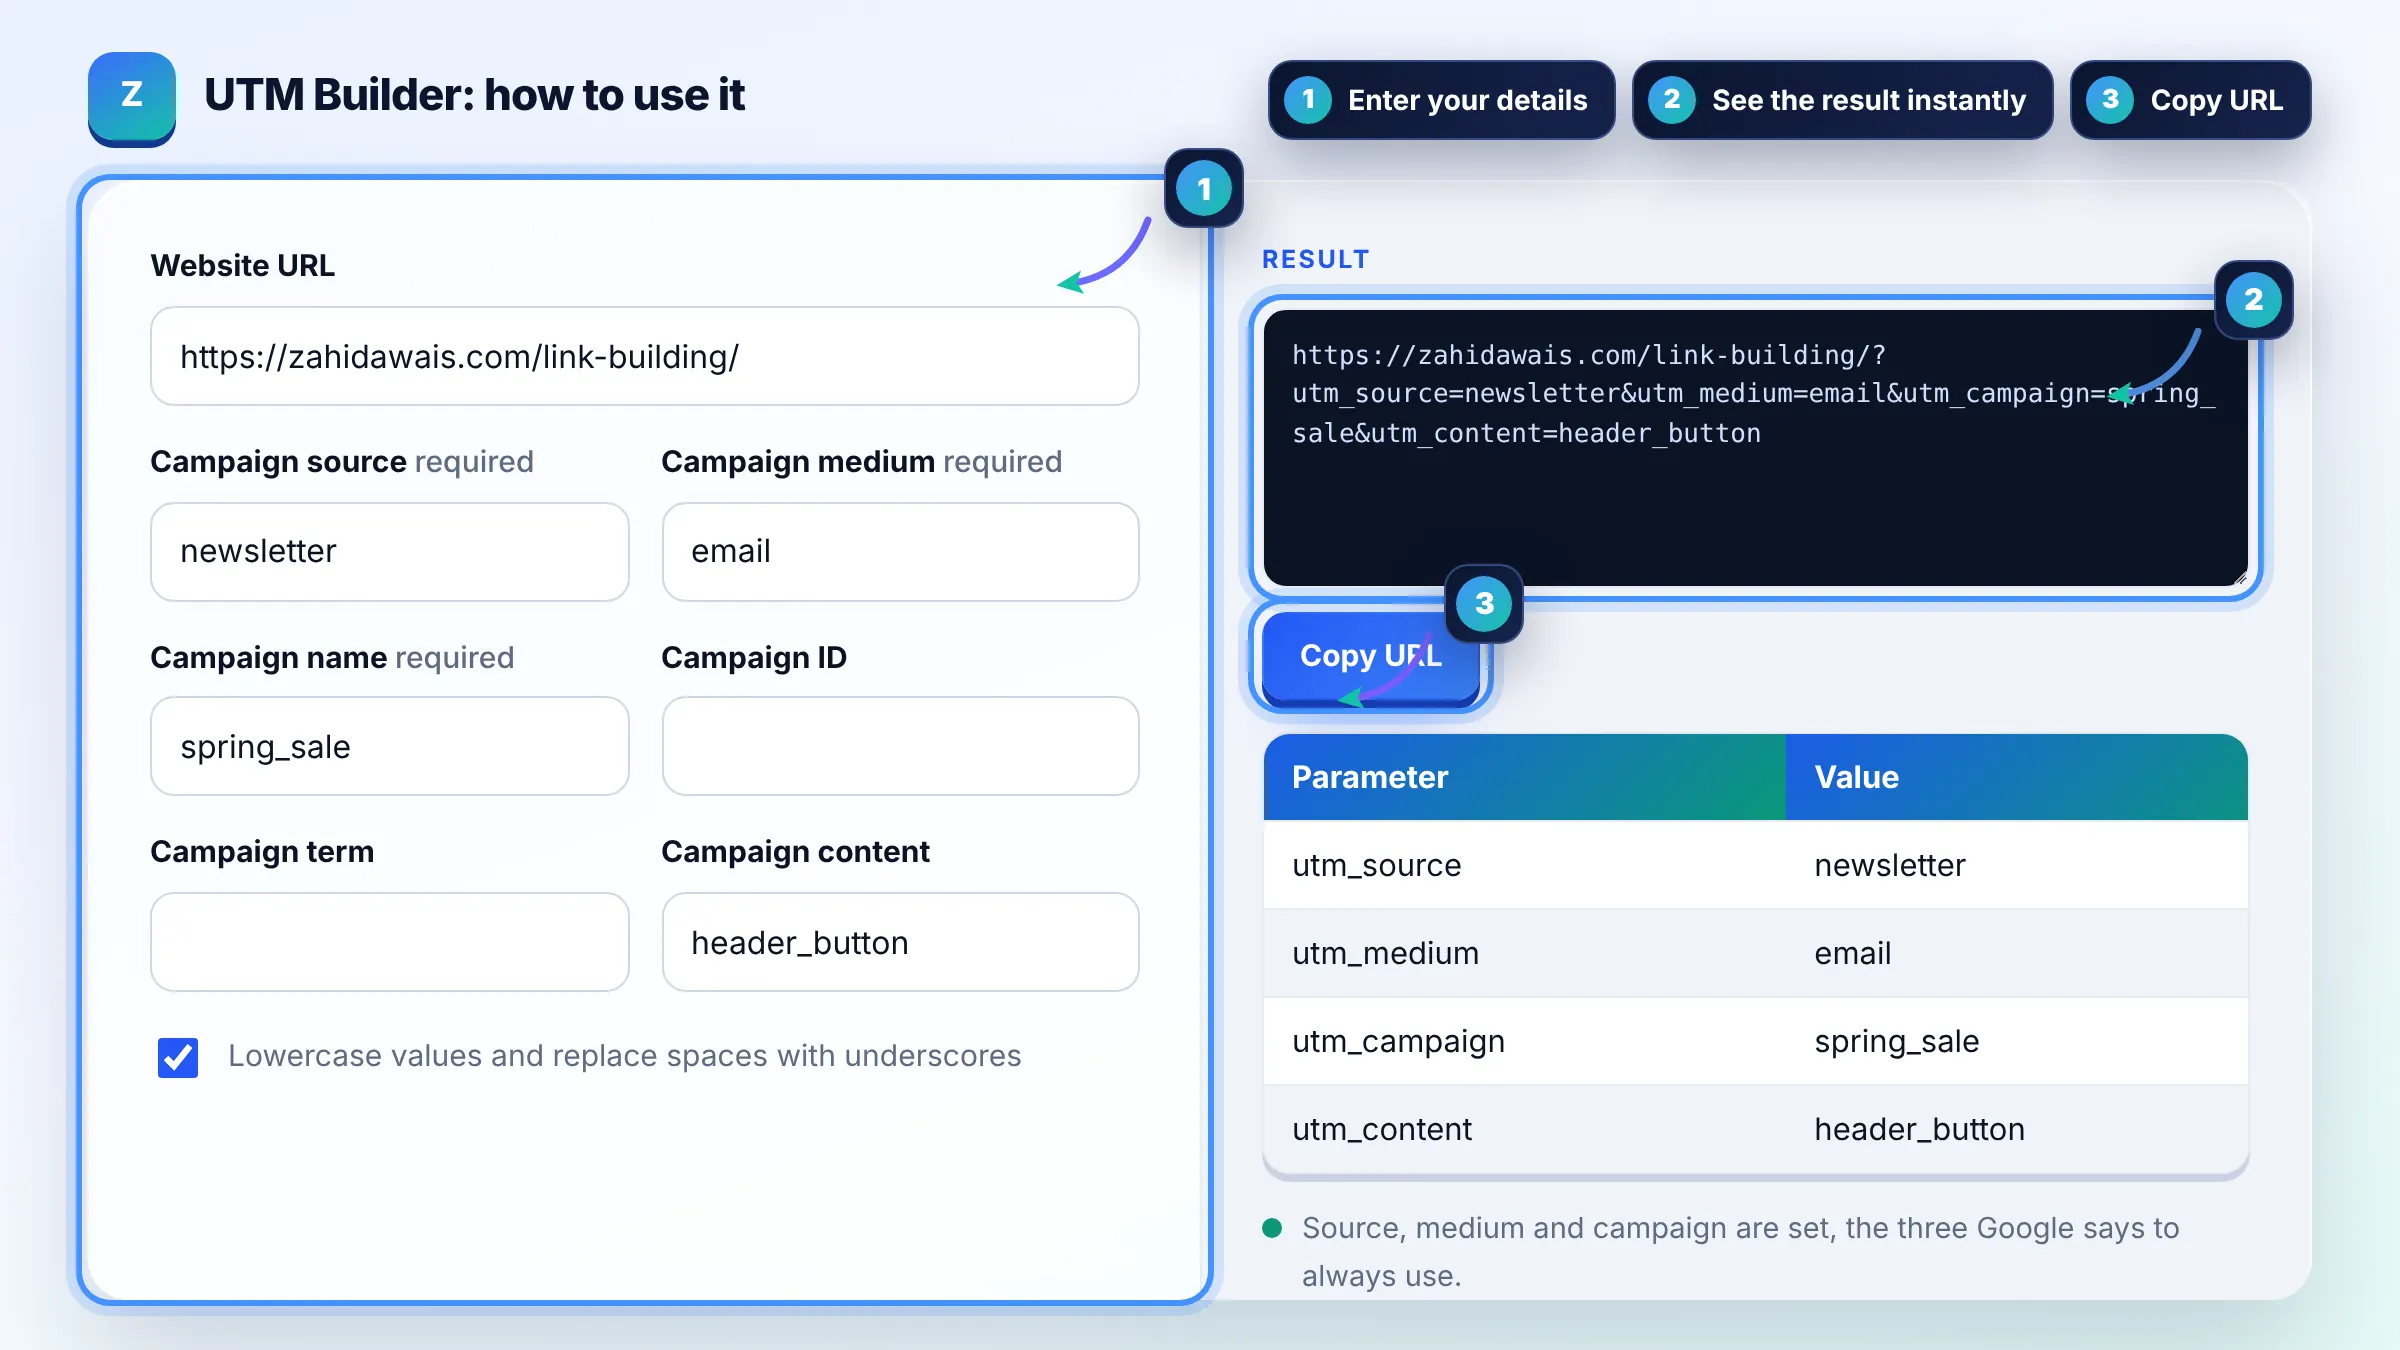Click the 'Campaign term' label
2400x1350 pixels.
(262, 852)
